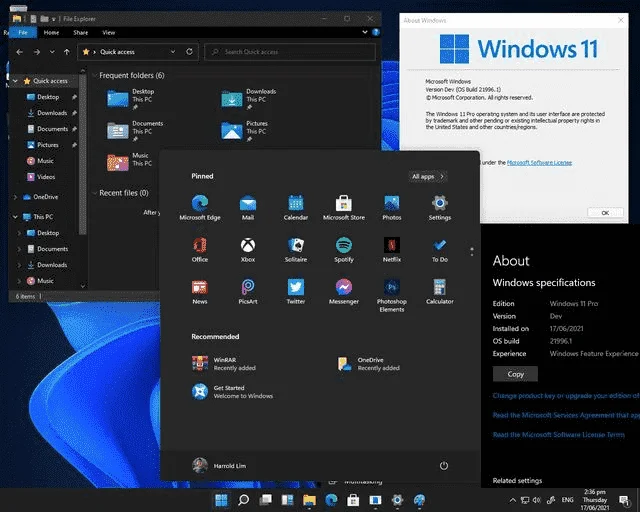The height and width of the screenshot is (512, 640).
Task: Open Task View on taskbar
Action: coord(265,500)
